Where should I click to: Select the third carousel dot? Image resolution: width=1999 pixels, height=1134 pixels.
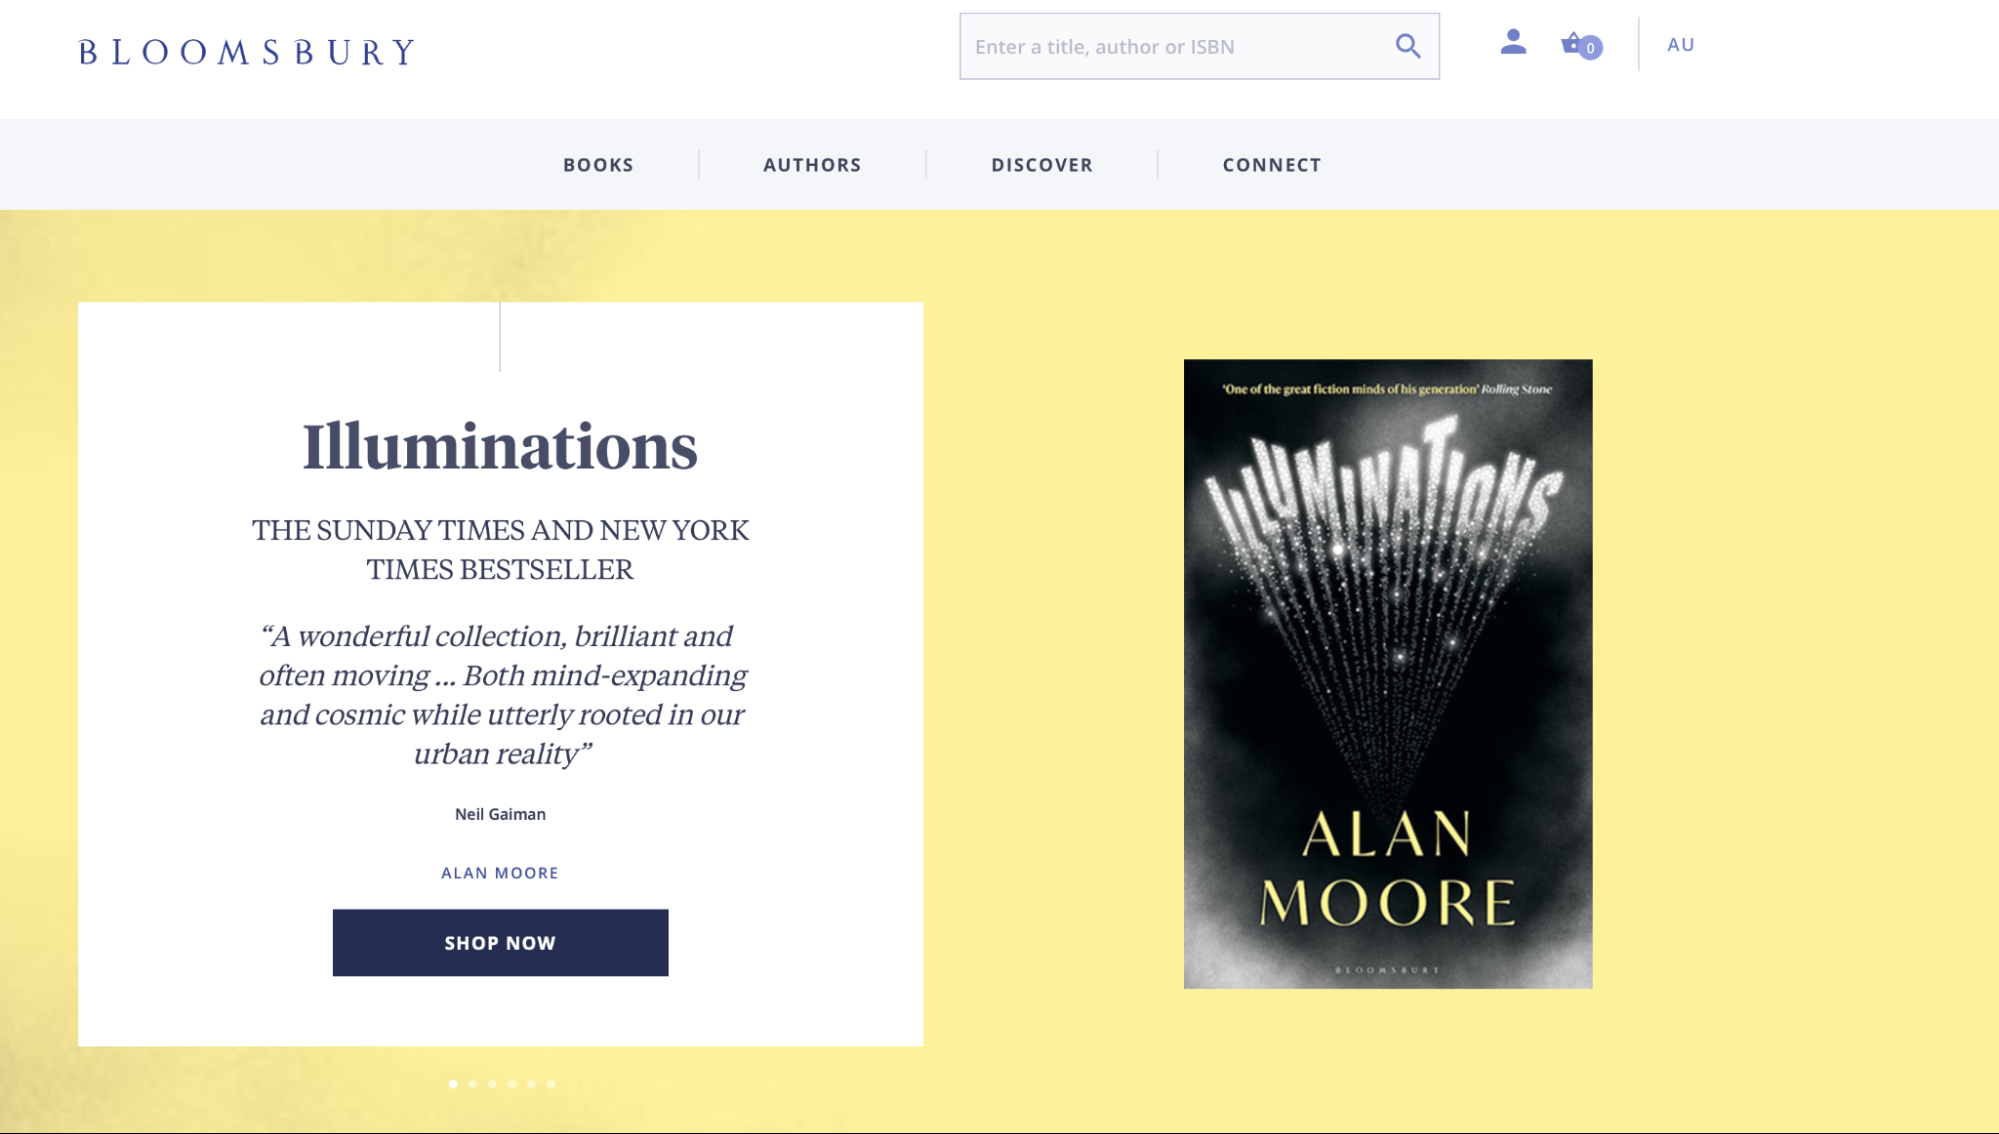coord(492,1084)
